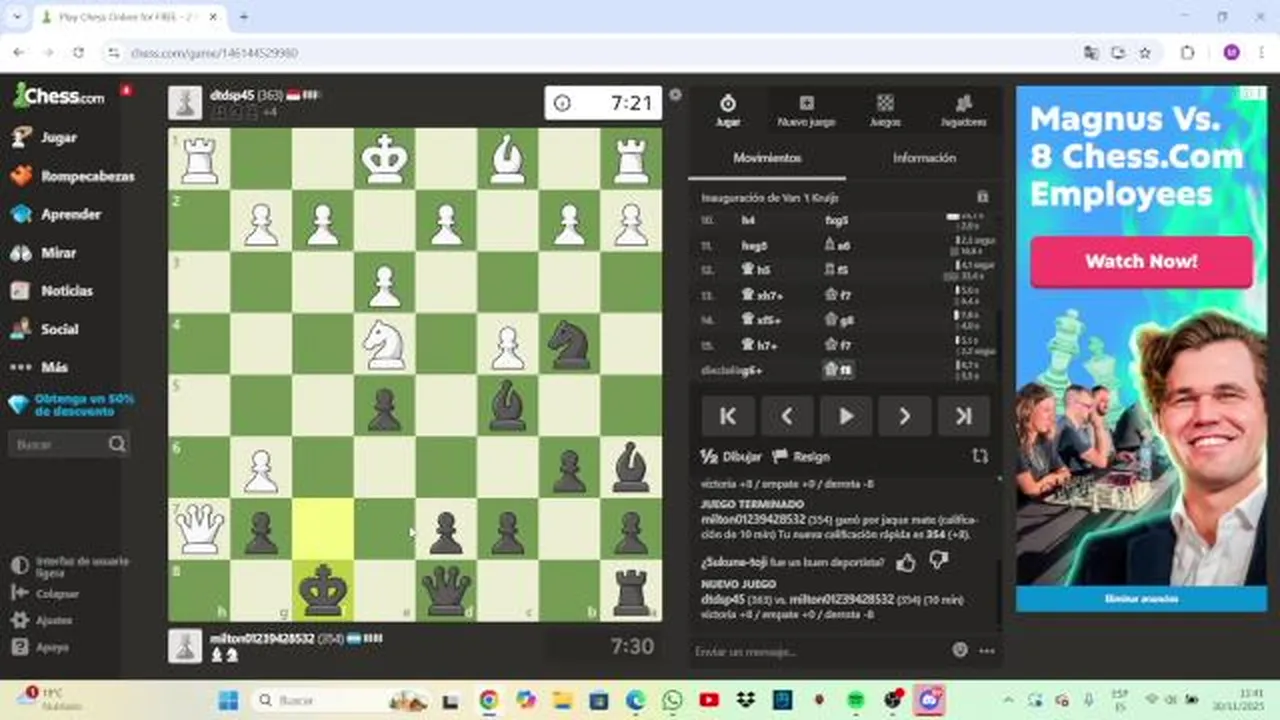
Task: Click the 50% discount offer link
Action: (x=72, y=404)
